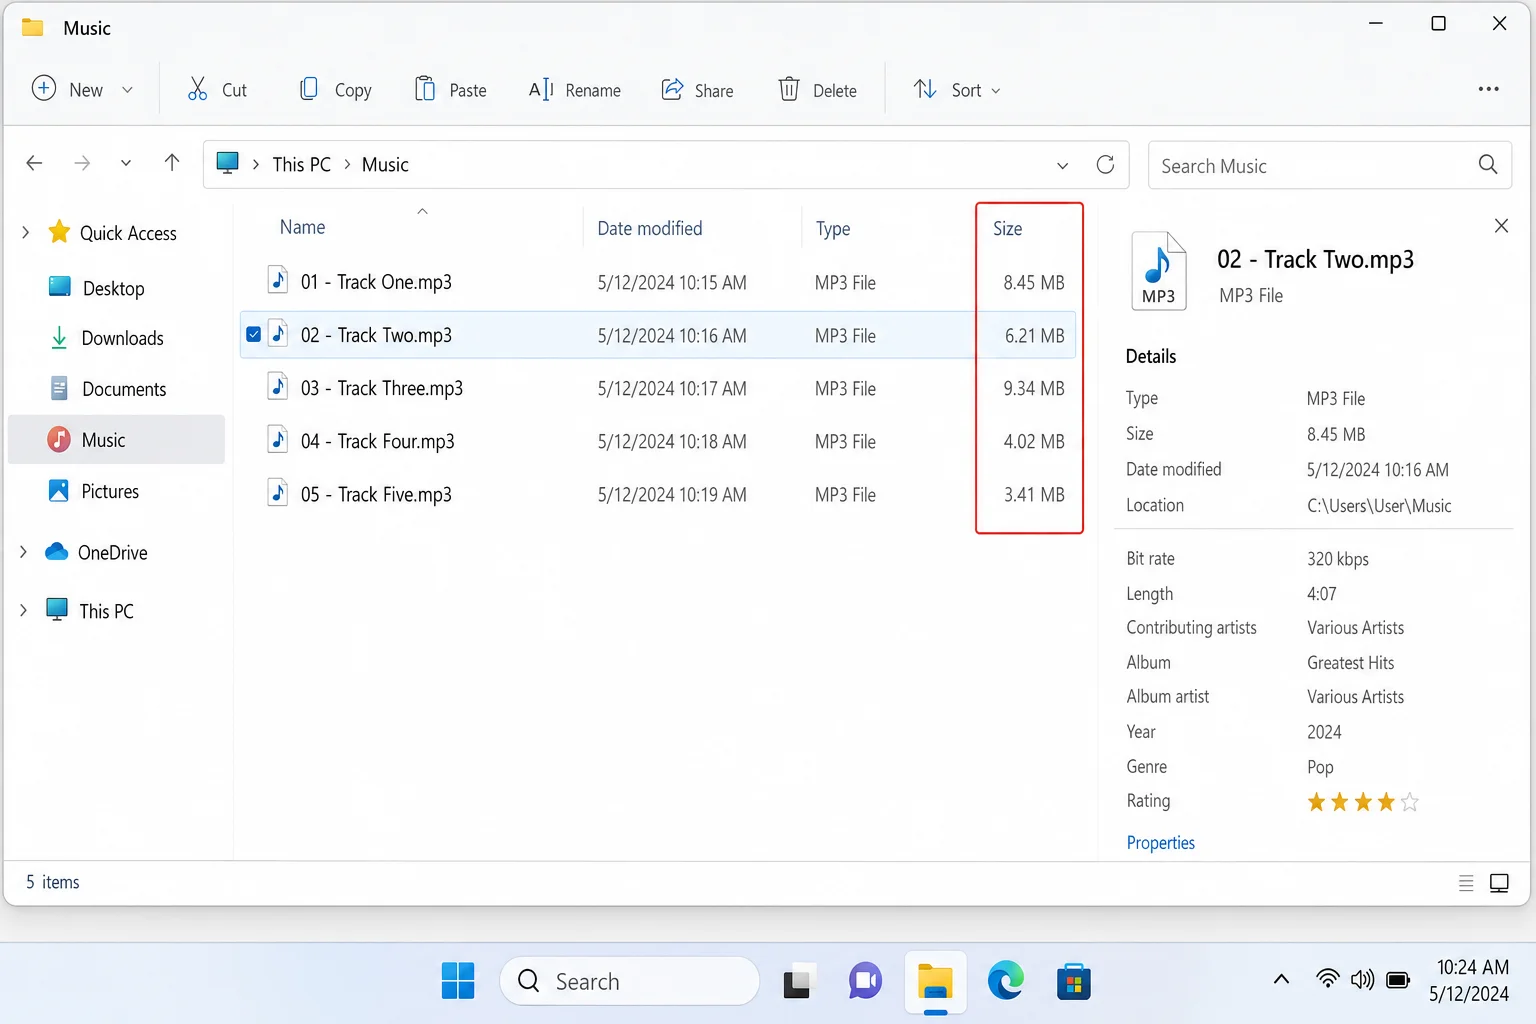Switch to details list view icon

(1466, 883)
